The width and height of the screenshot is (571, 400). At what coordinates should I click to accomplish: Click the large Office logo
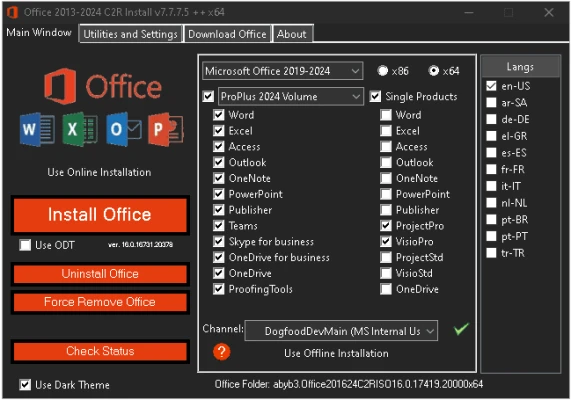point(103,86)
